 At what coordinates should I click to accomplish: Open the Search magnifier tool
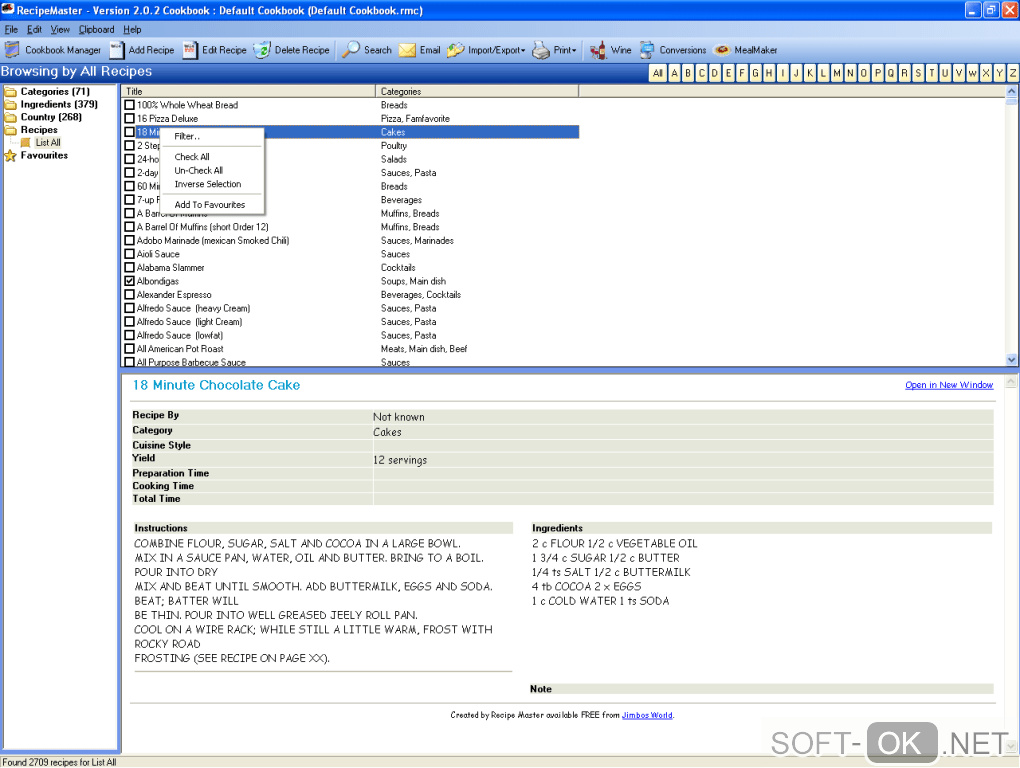click(x=351, y=50)
